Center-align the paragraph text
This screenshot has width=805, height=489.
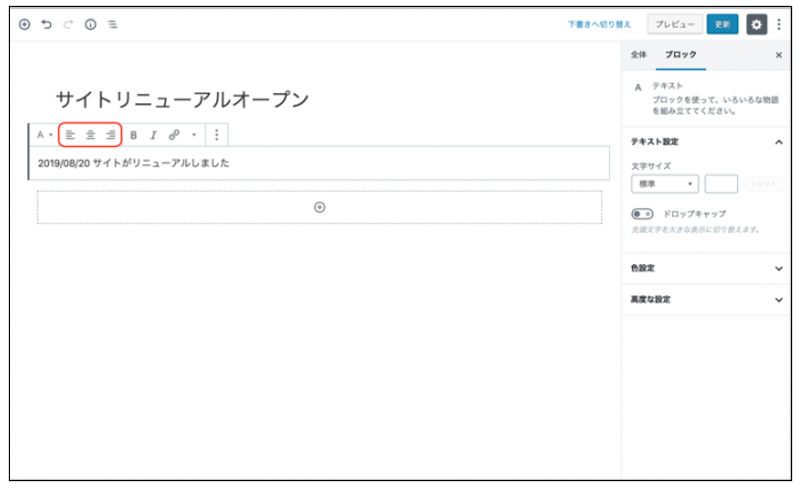pyautogui.click(x=90, y=134)
